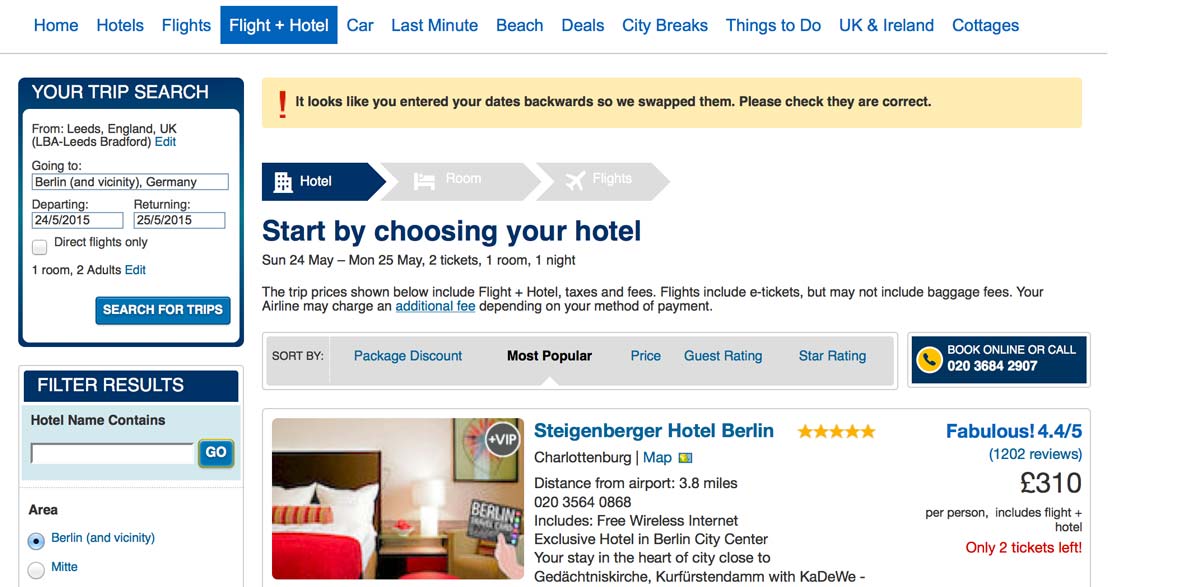Click the +VIP badge on hotel photo
The width and height of the screenshot is (1200, 587).
[502, 440]
